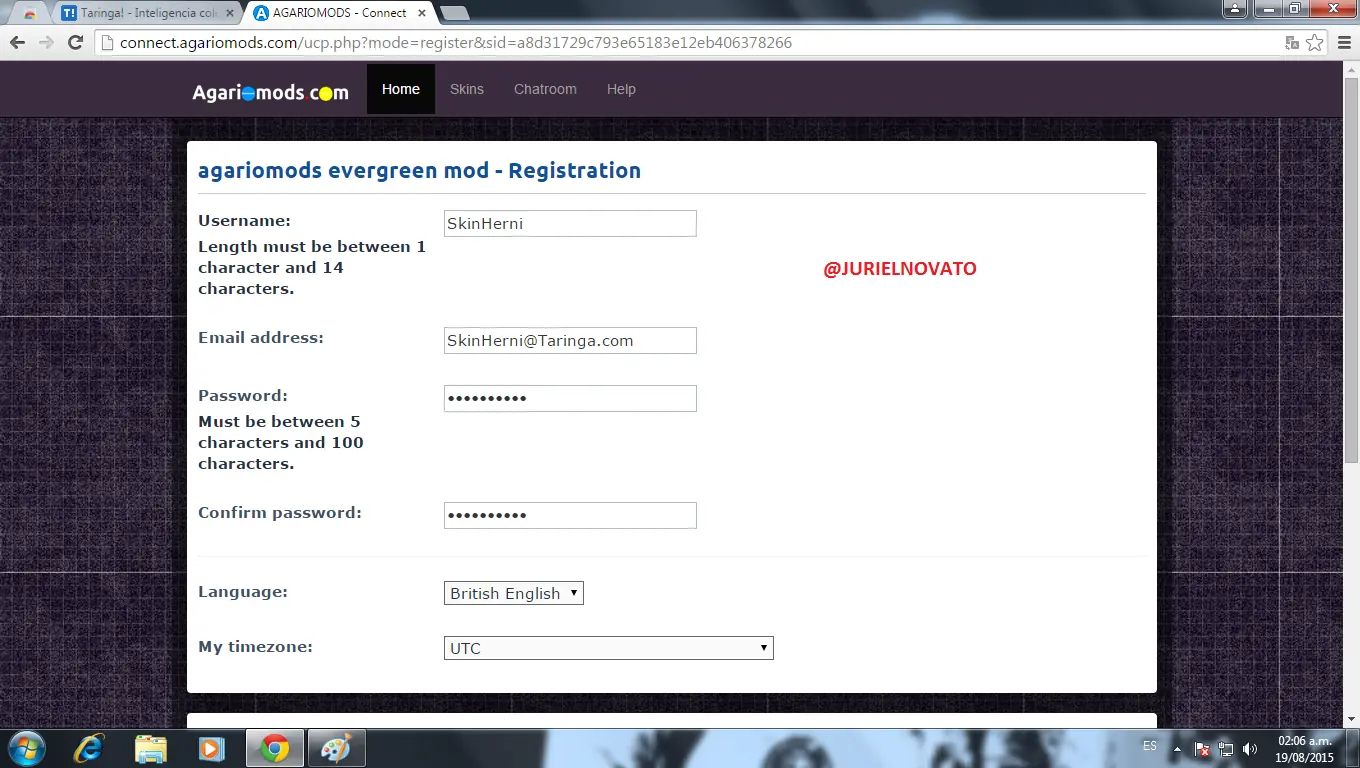Reload the page with refresh icon
This screenshot has width=1360, height=768.
pyautogui.click(x=75, y=42)
